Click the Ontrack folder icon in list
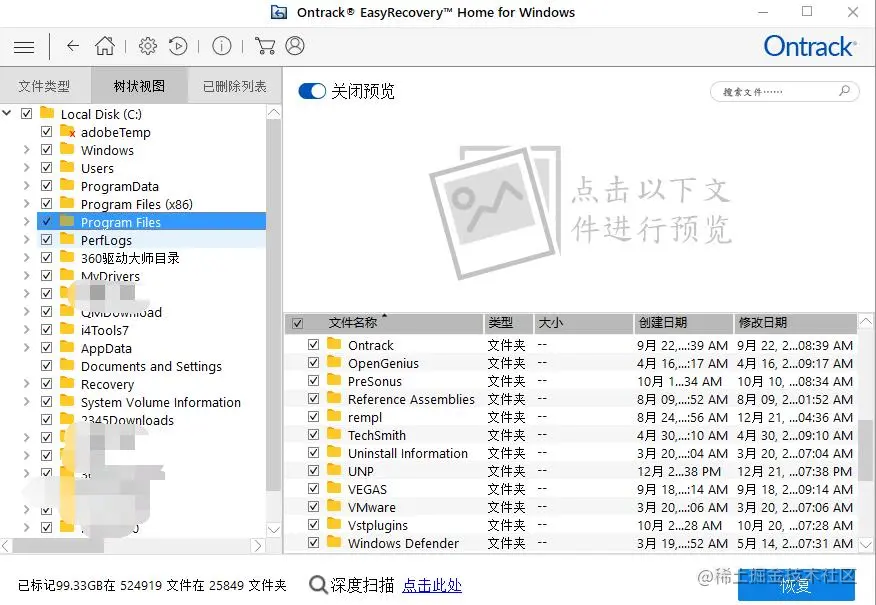Image resolution: width=876 pixels, height=605 pixels. click(x=334, y=344)
